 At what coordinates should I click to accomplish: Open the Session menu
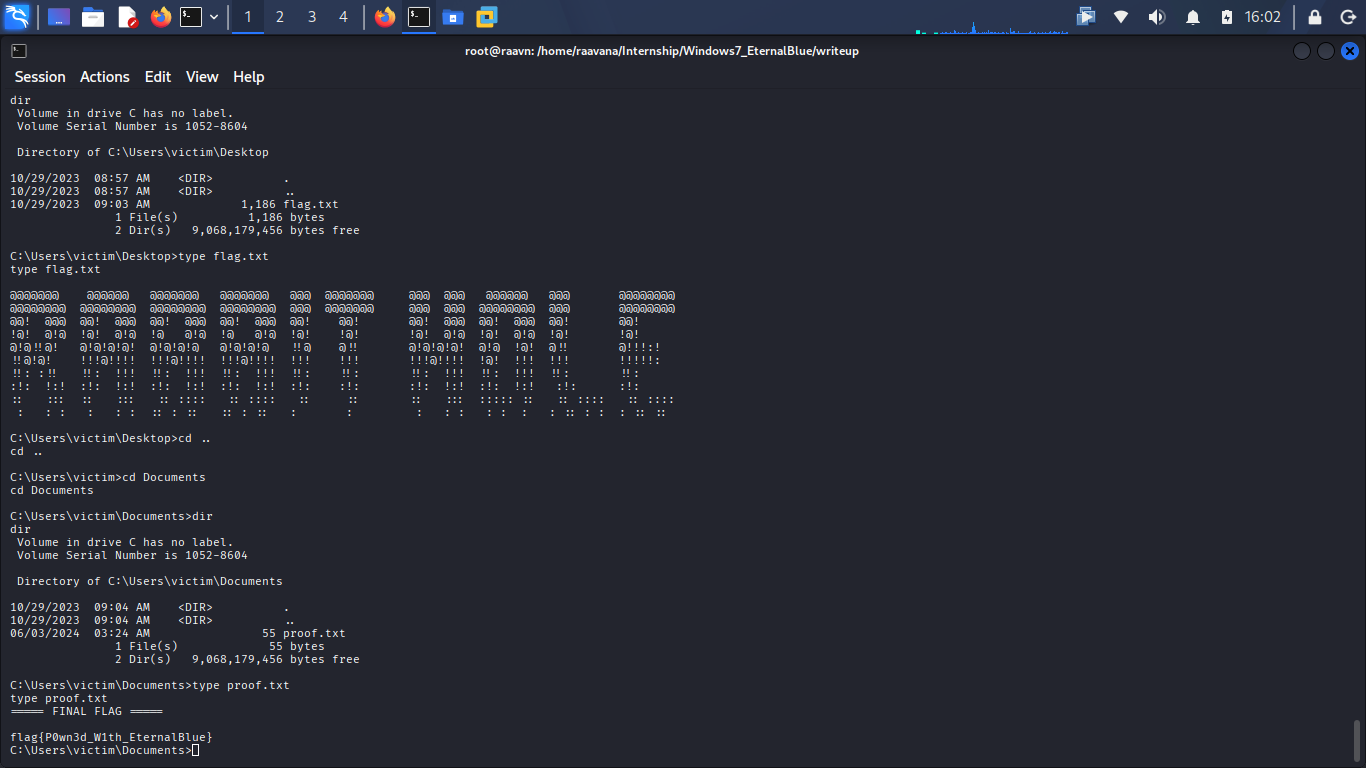click(40, 77)
